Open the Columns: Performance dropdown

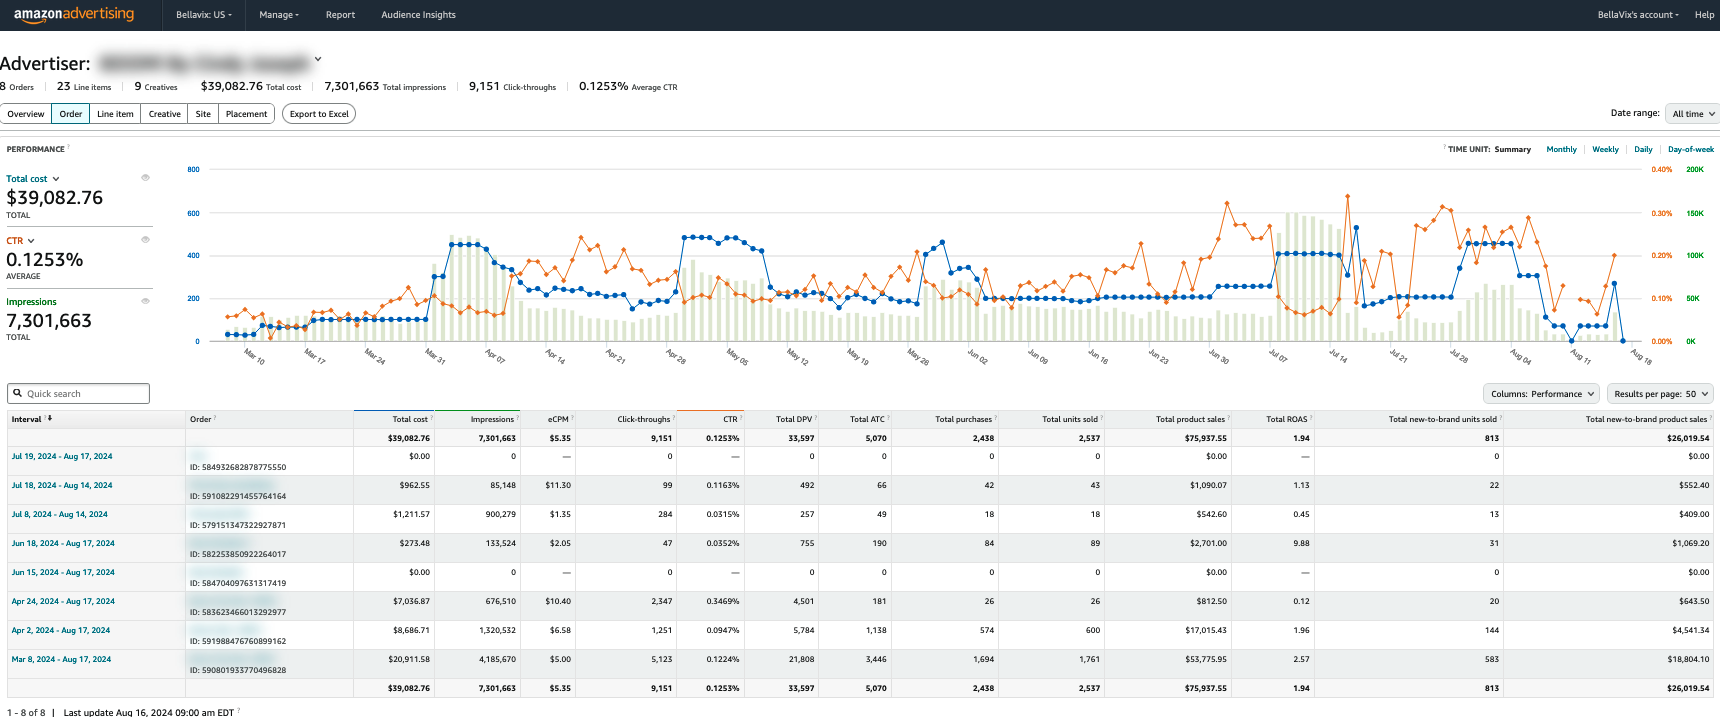pos(1541,394)
